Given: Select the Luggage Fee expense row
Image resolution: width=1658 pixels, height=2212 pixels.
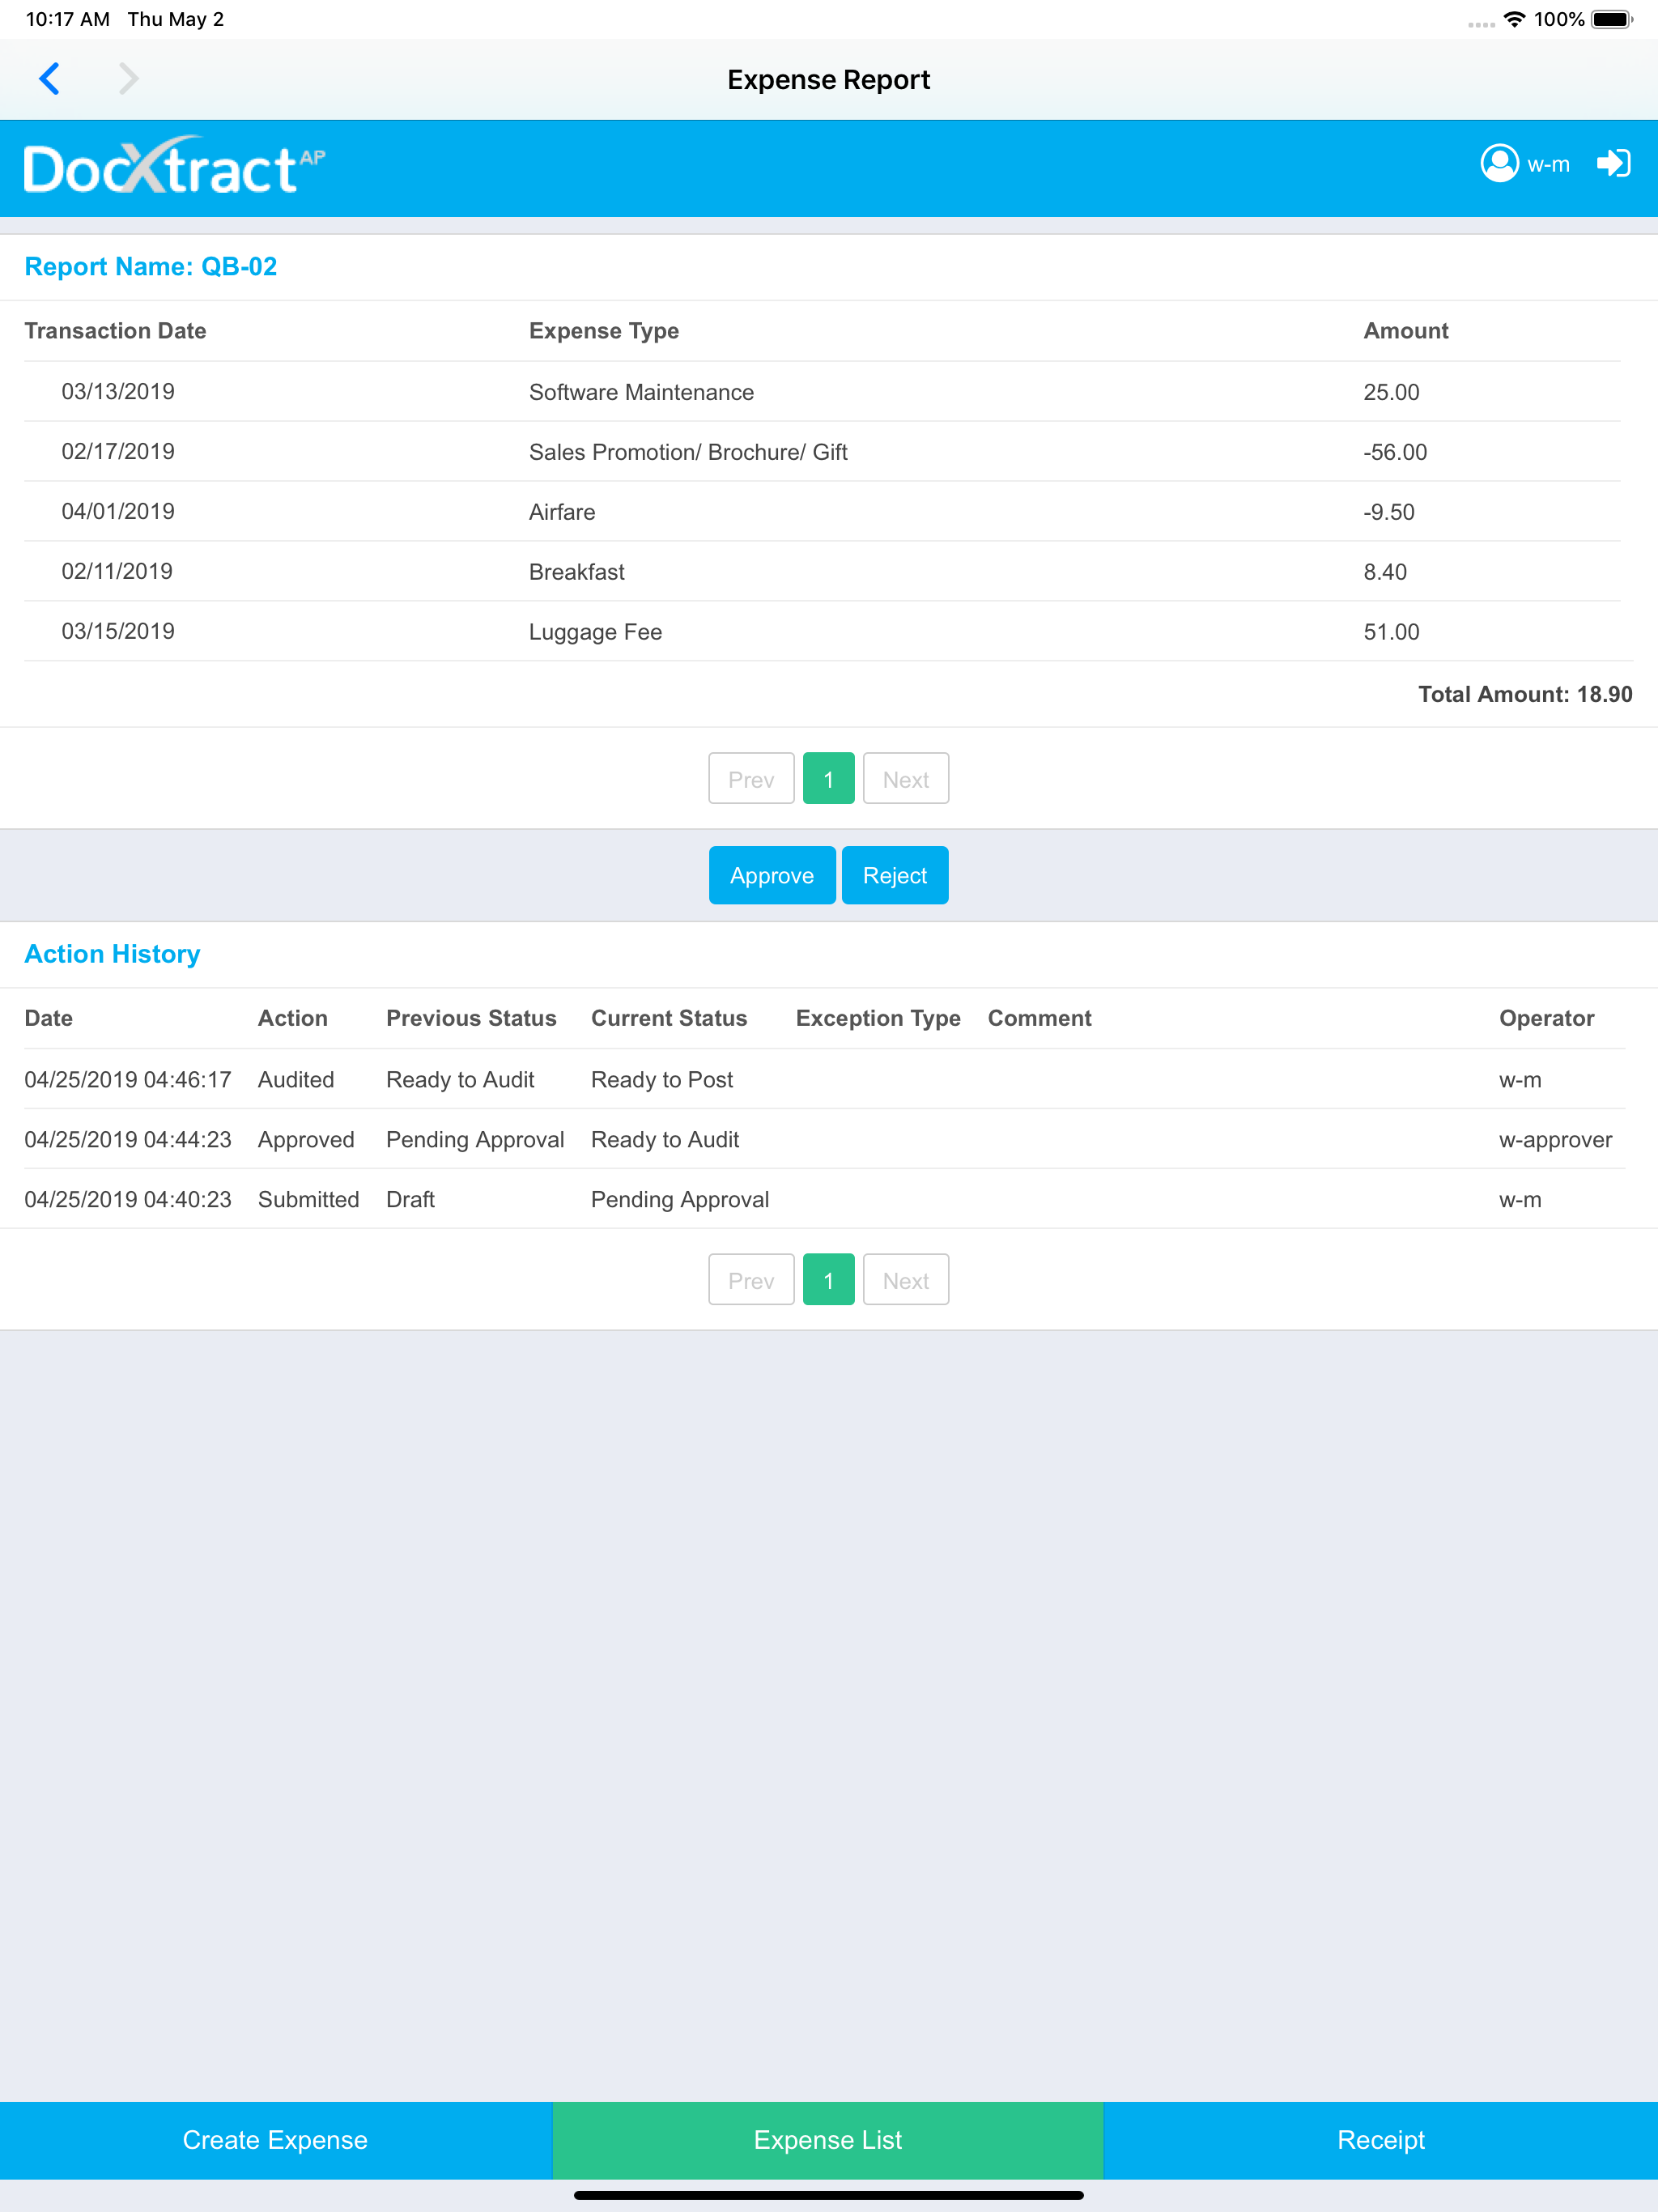Looking at the screenshot, I should point(822,632).
